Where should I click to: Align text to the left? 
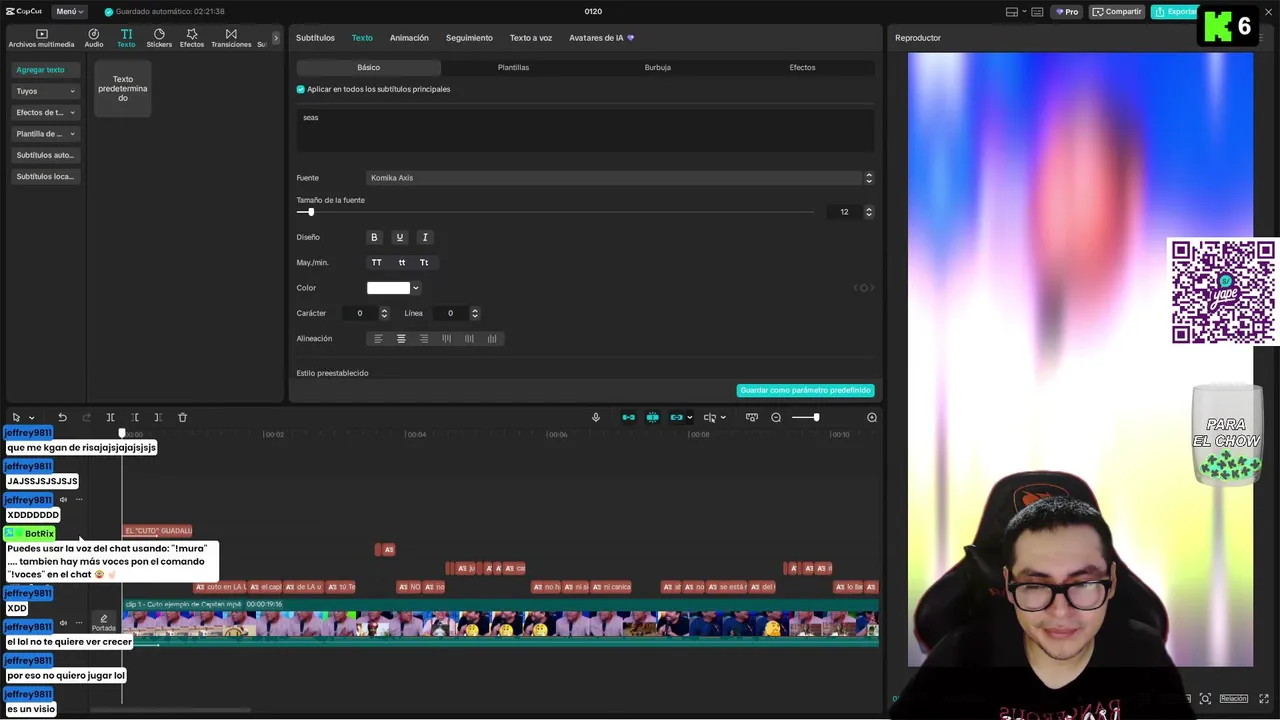click(378, 339)
